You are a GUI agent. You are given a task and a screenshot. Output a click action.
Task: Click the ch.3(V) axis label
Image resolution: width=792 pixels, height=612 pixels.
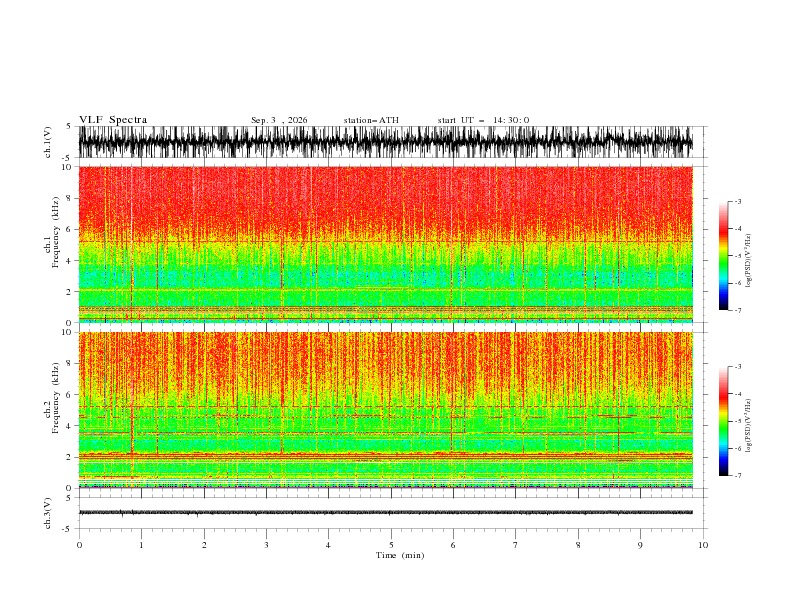(x=48, y=513)
